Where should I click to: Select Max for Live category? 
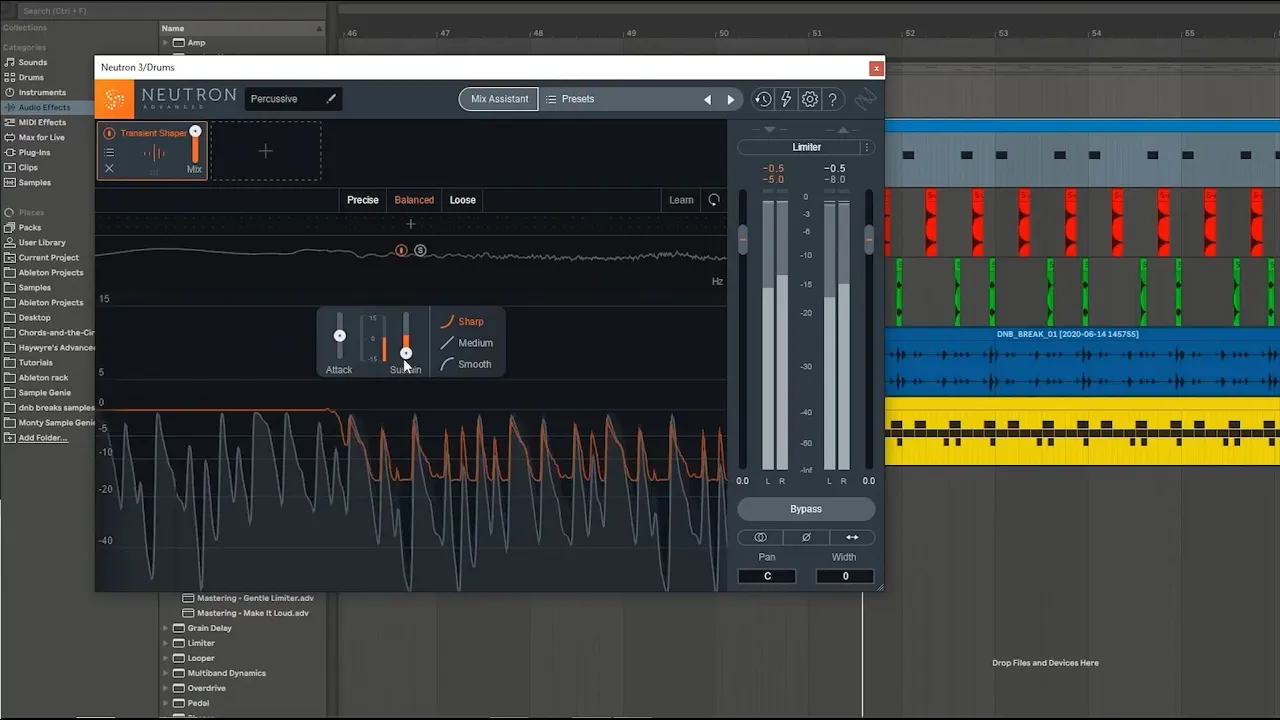(41, 137)
